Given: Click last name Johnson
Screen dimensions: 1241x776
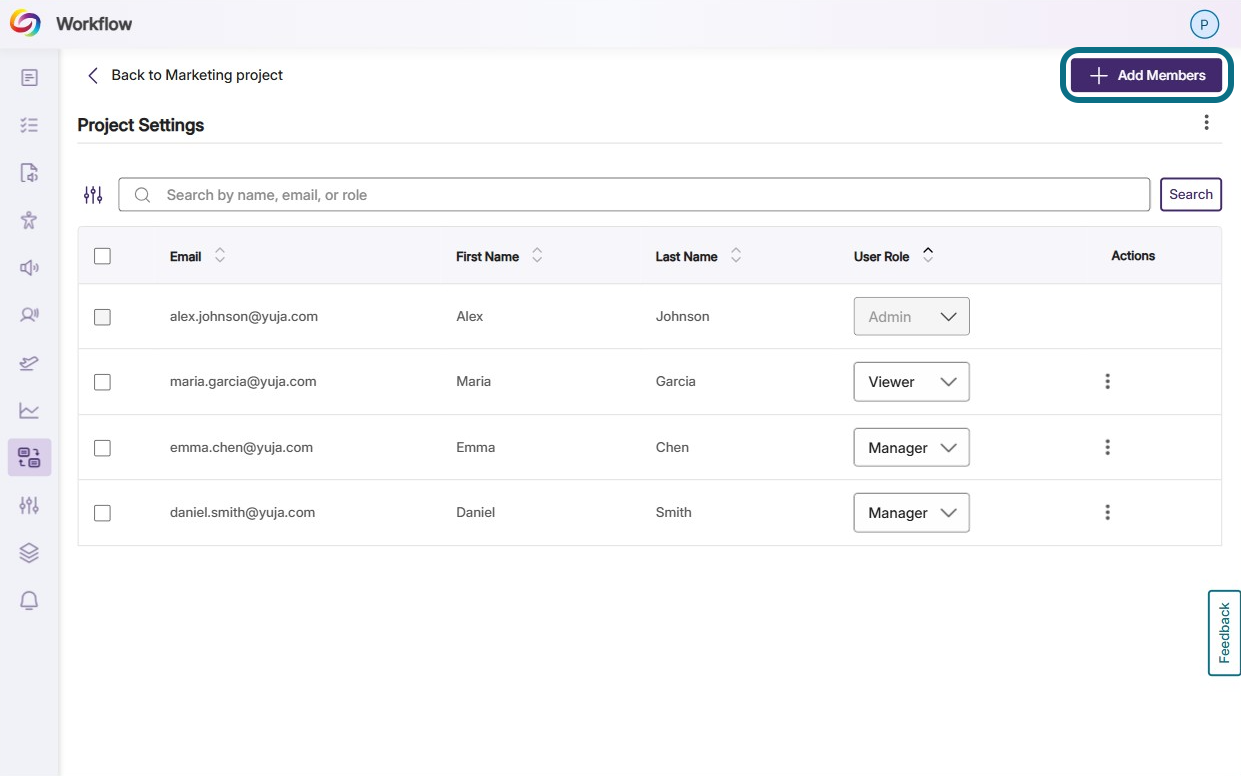Looking at the screenshot, I should (x=682, y=316).
